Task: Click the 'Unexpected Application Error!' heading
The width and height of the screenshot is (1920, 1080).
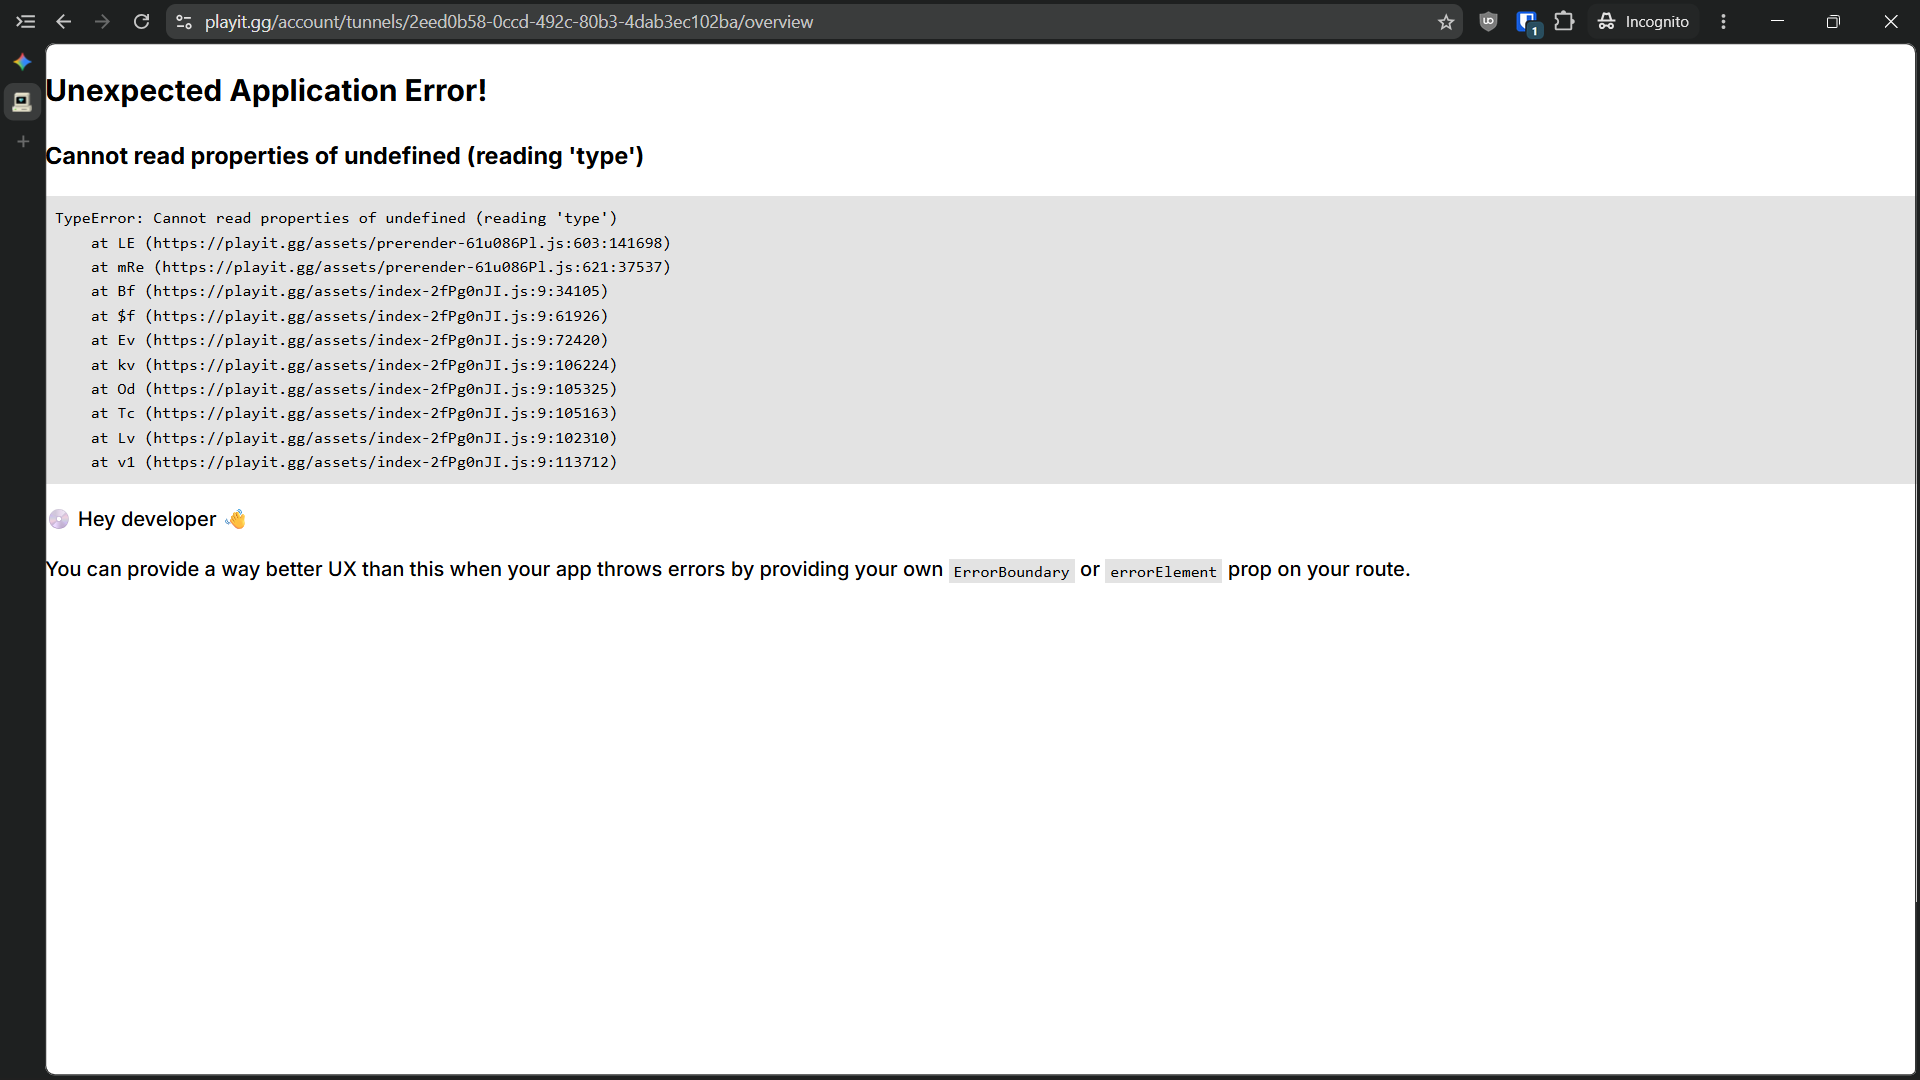Action: coord(266,91)
